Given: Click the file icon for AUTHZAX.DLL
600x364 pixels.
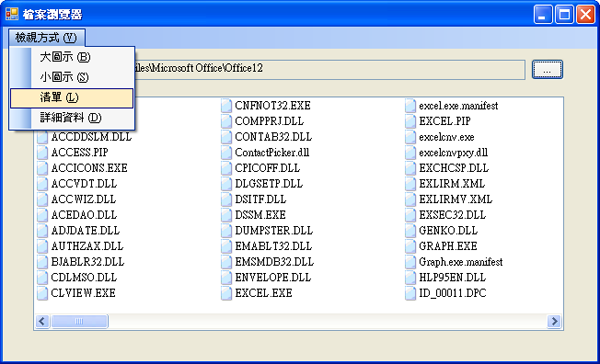Looking at the screenshot, I should [x=42, y=246].
